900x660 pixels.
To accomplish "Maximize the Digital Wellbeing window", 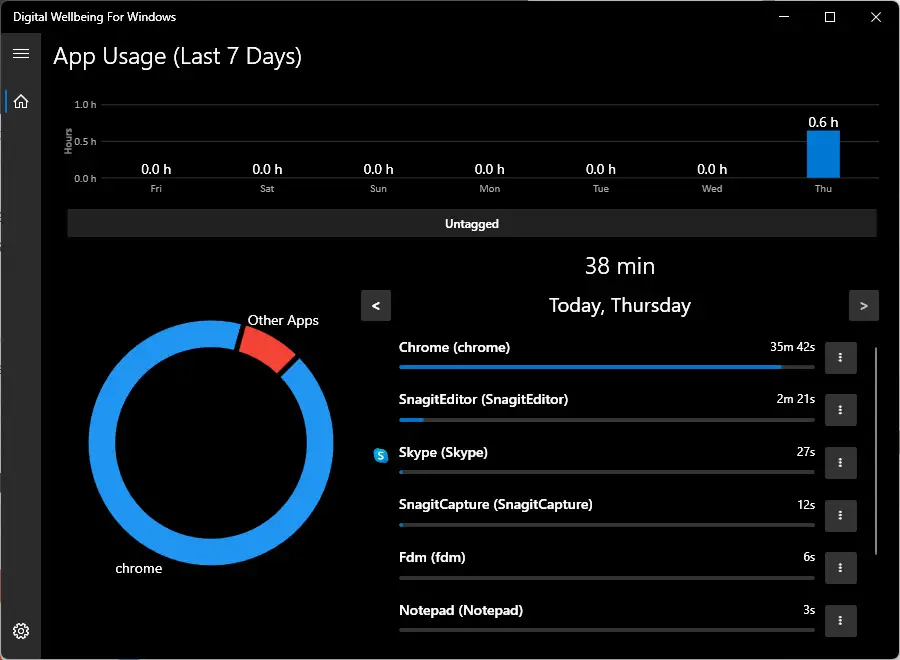I will (830, 17).
